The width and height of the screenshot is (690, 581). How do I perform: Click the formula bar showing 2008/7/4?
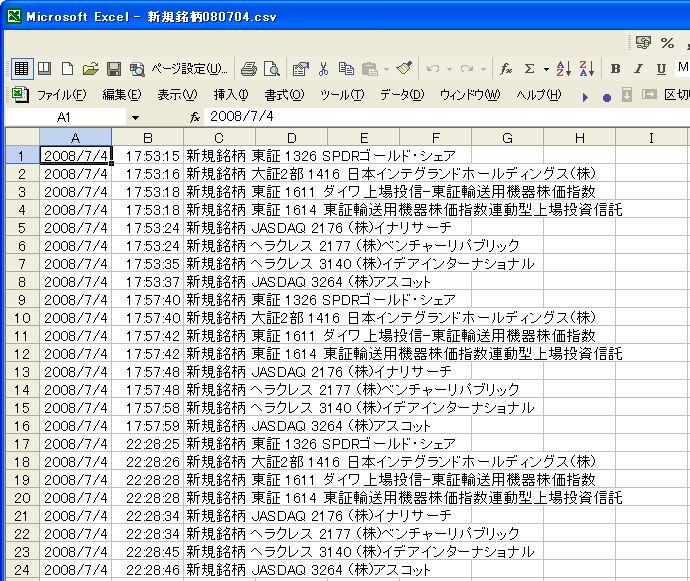(x=447, y=117)
